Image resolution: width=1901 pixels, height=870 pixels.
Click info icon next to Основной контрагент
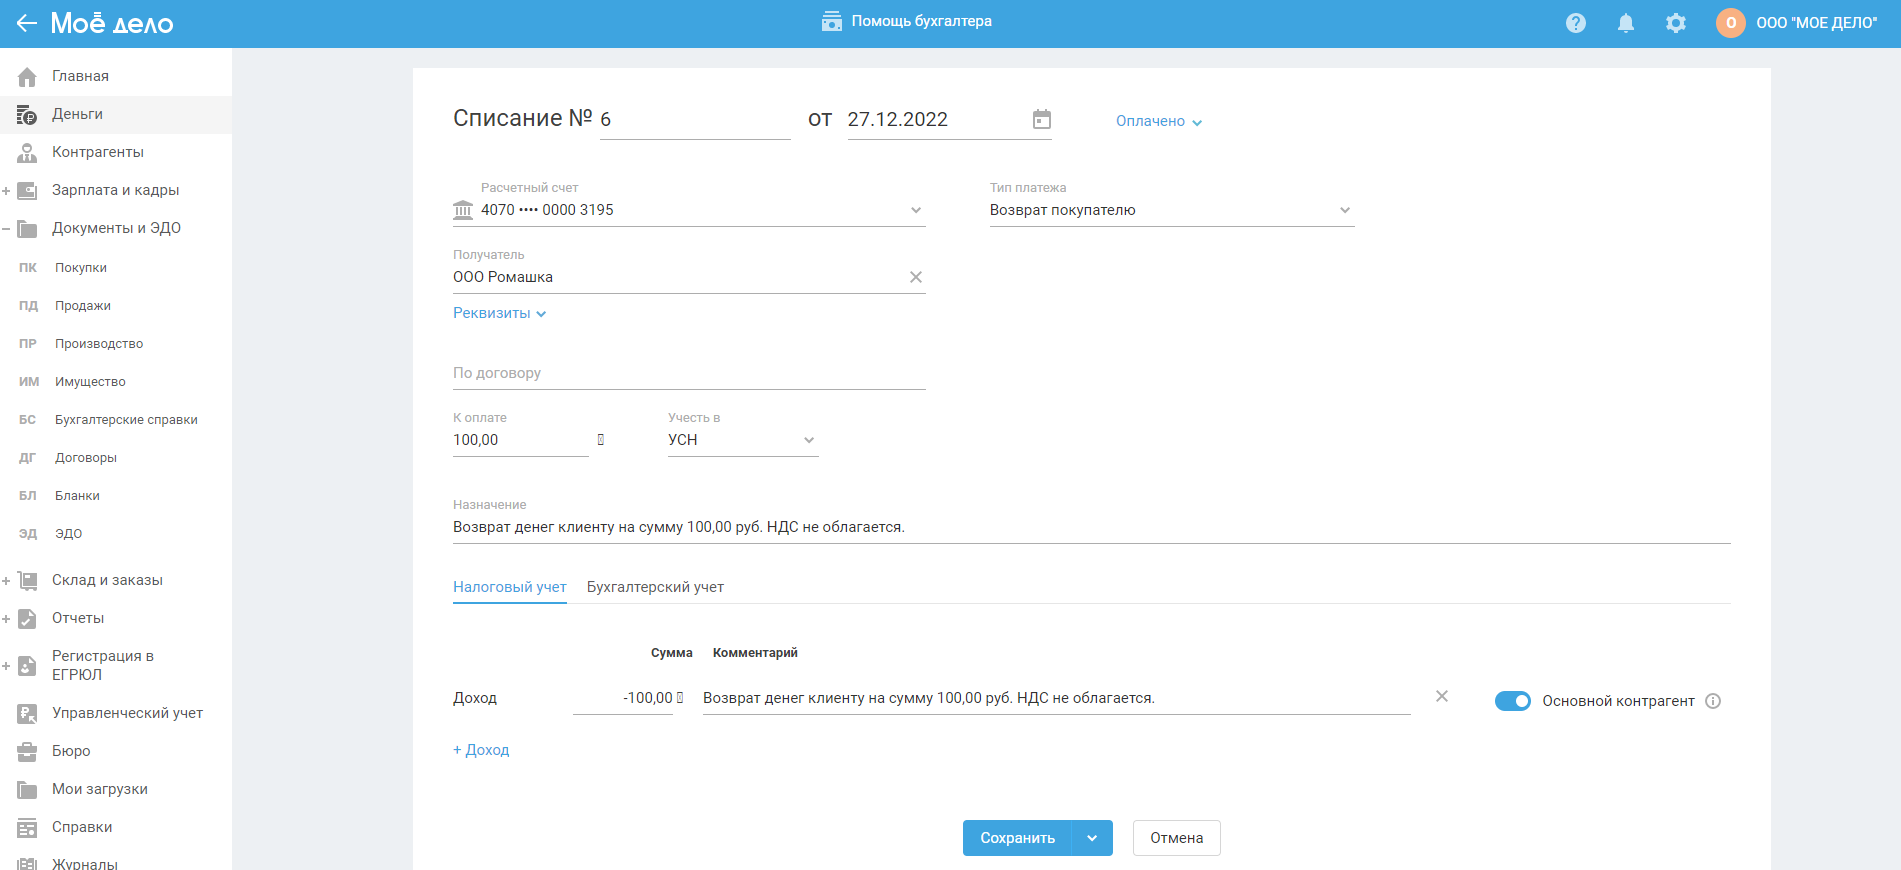click(1712, 701)
